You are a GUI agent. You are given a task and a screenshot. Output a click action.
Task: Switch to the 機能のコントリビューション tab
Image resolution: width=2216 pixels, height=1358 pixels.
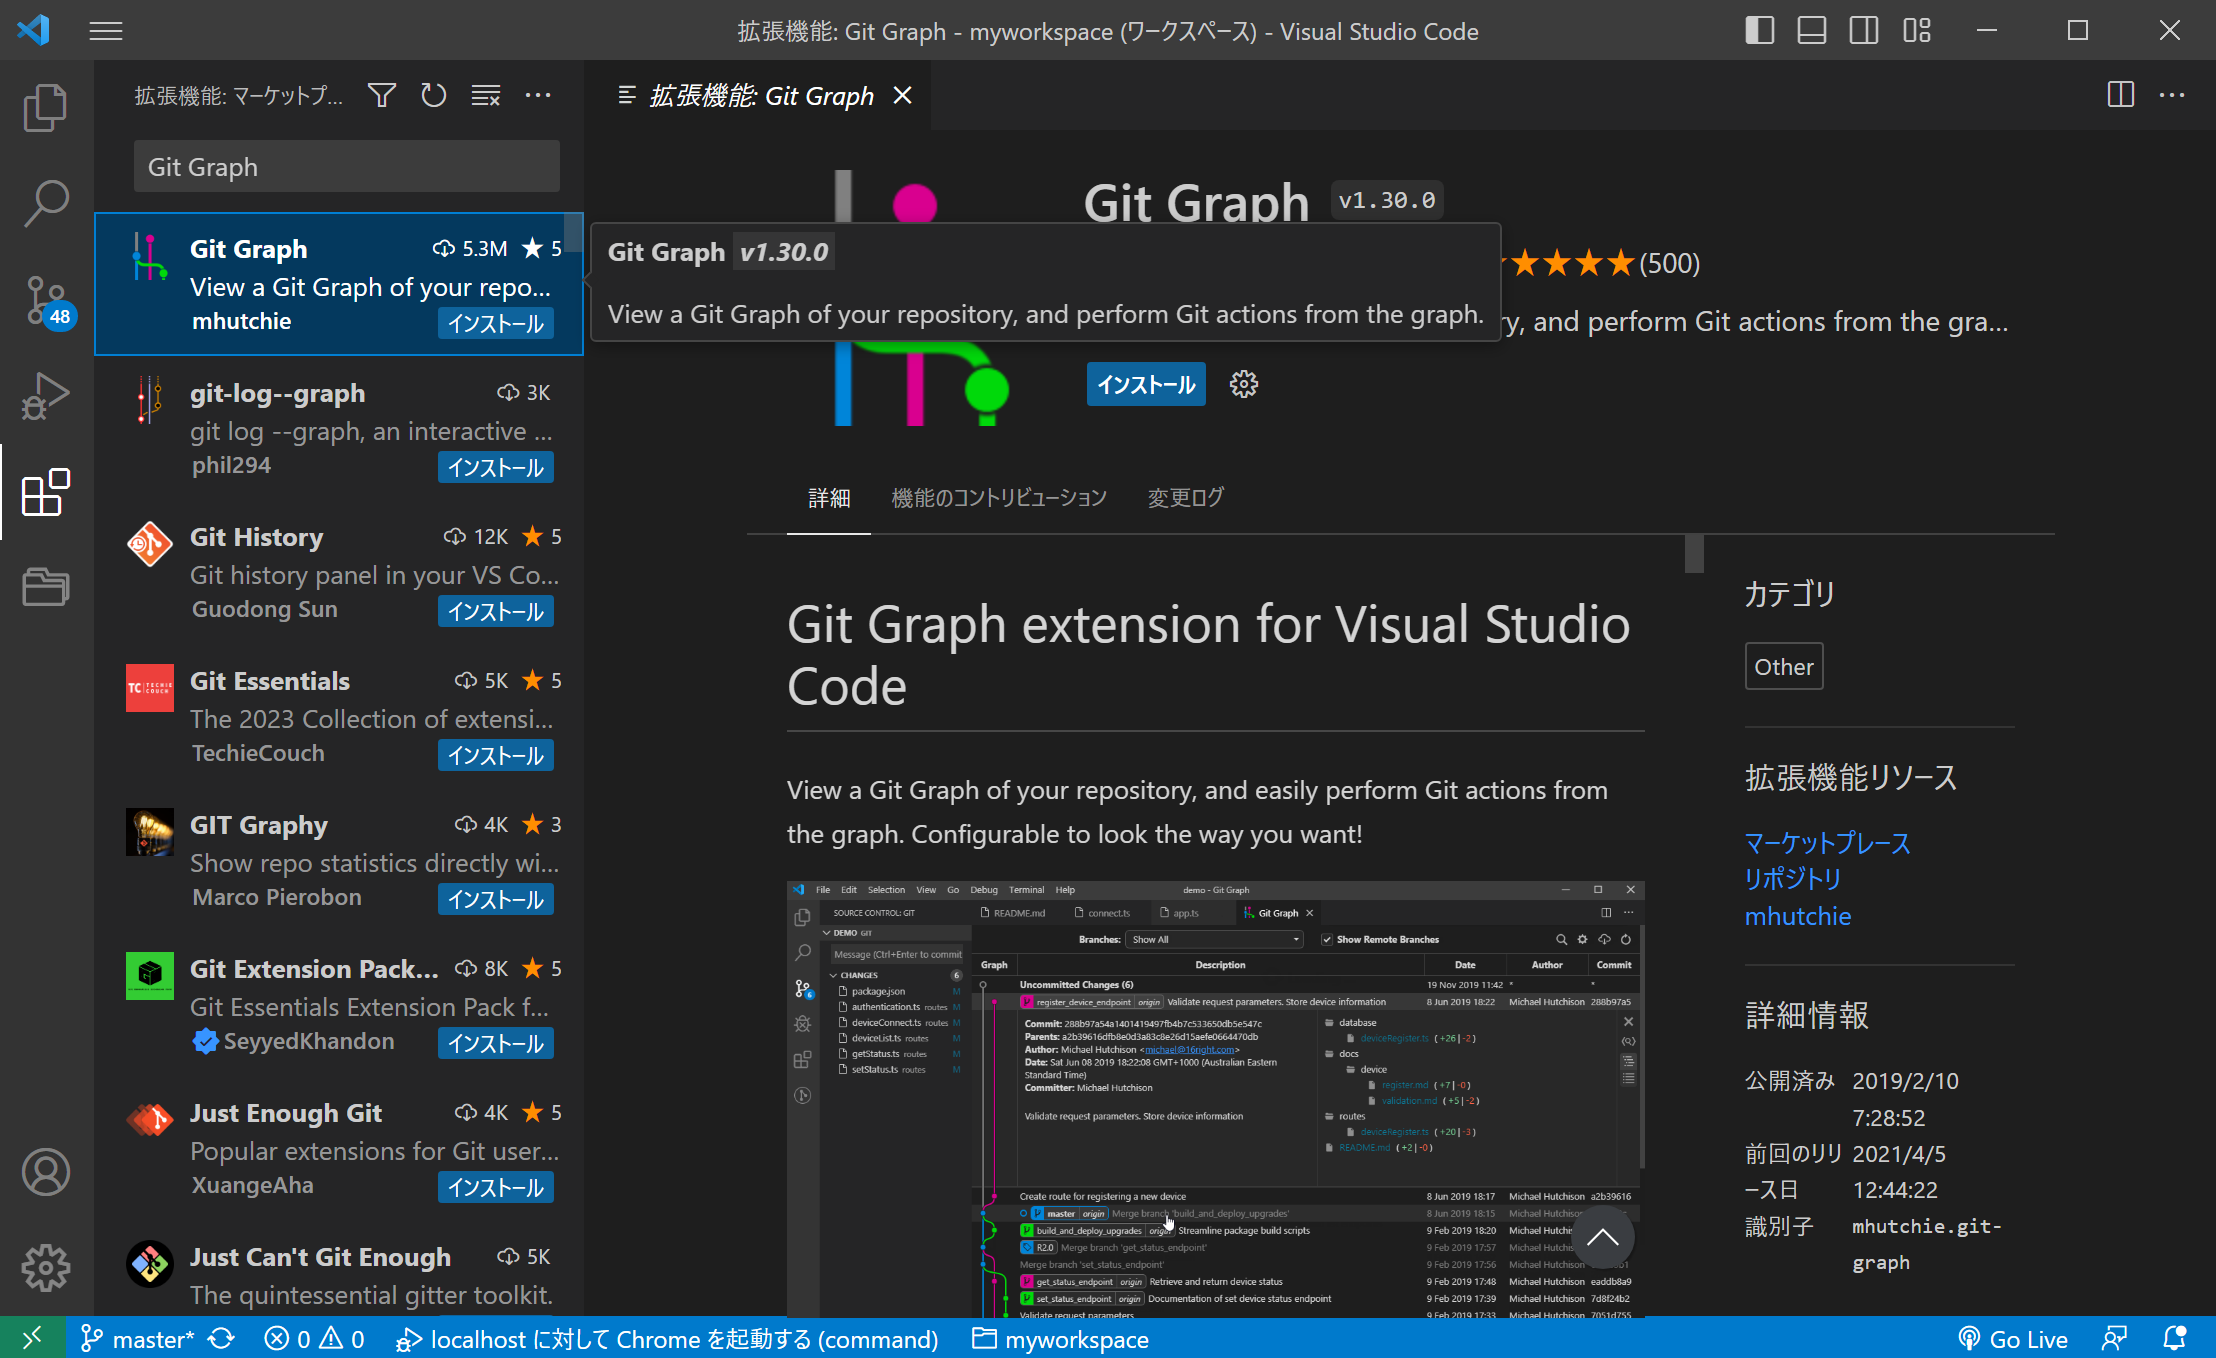[x=999, y=497]
